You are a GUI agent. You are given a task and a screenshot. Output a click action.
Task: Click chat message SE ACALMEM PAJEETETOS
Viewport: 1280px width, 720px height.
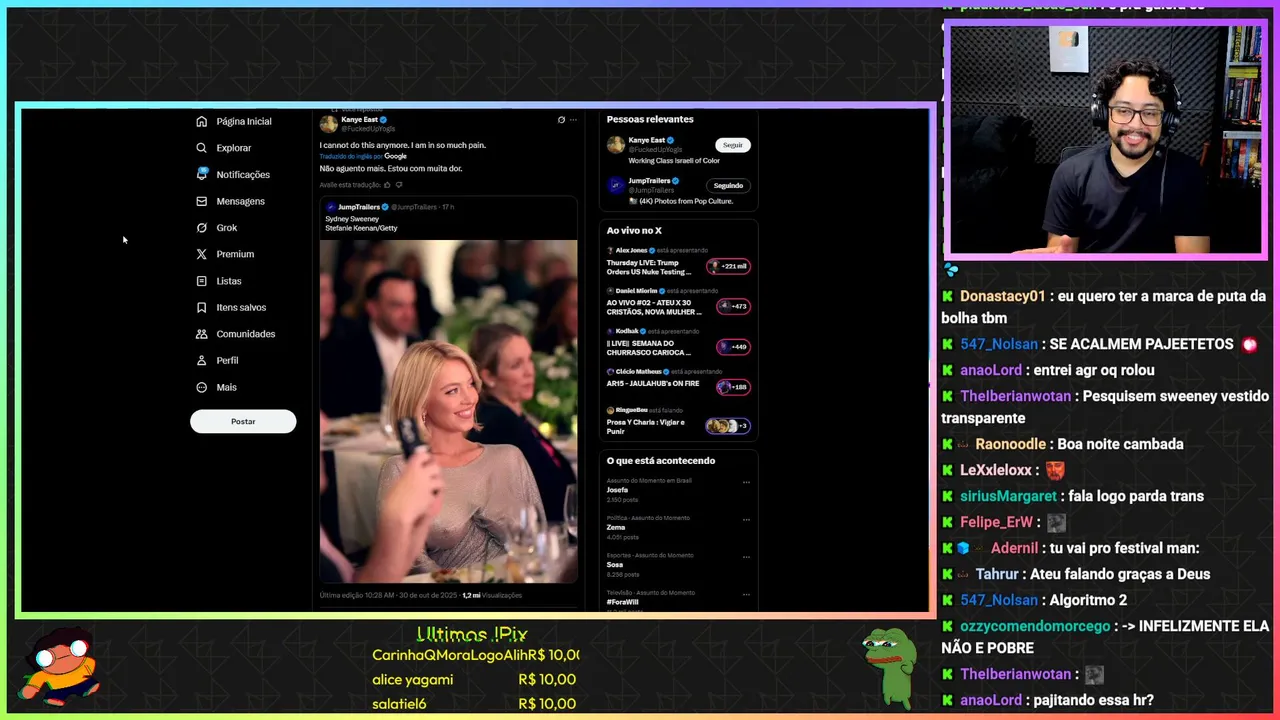tap(1141, 344)
